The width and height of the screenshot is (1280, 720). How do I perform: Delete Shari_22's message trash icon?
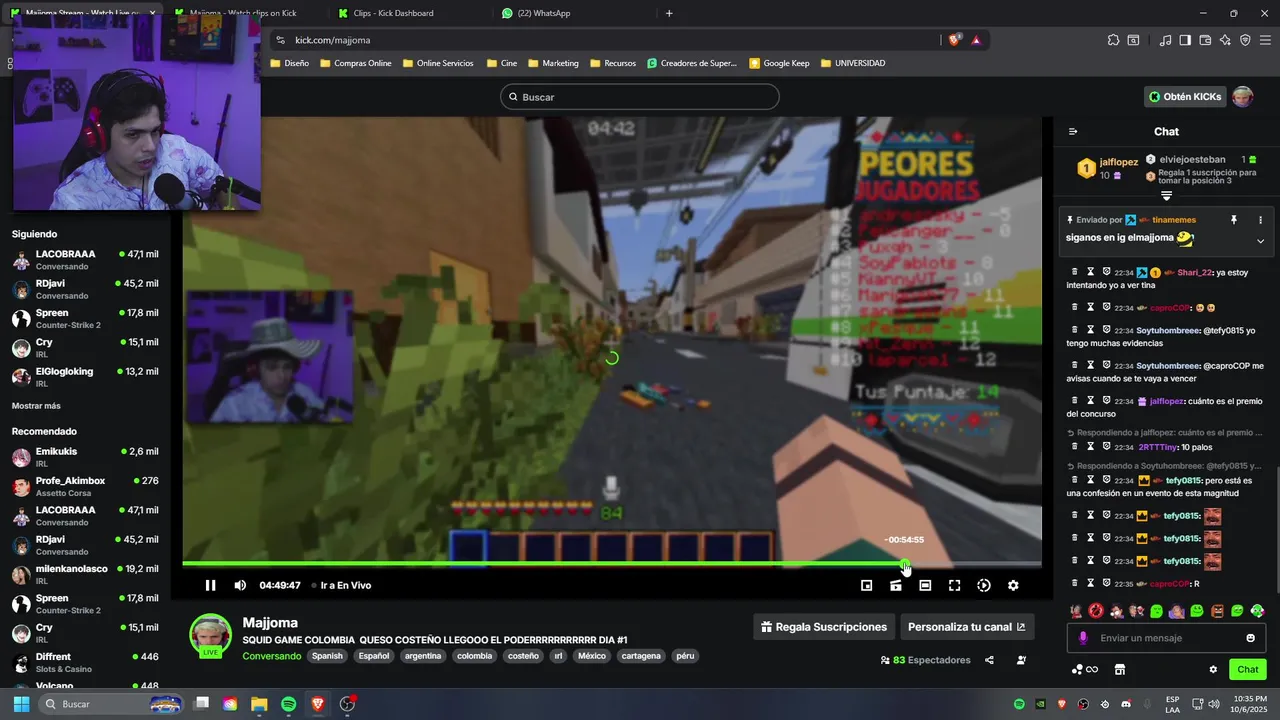point(1075,272)
